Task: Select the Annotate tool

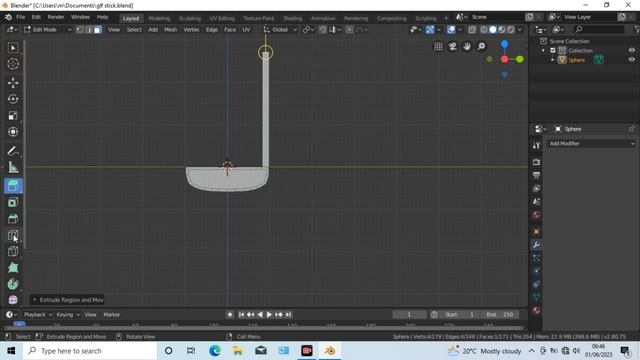Action: [x=13, y=151]
